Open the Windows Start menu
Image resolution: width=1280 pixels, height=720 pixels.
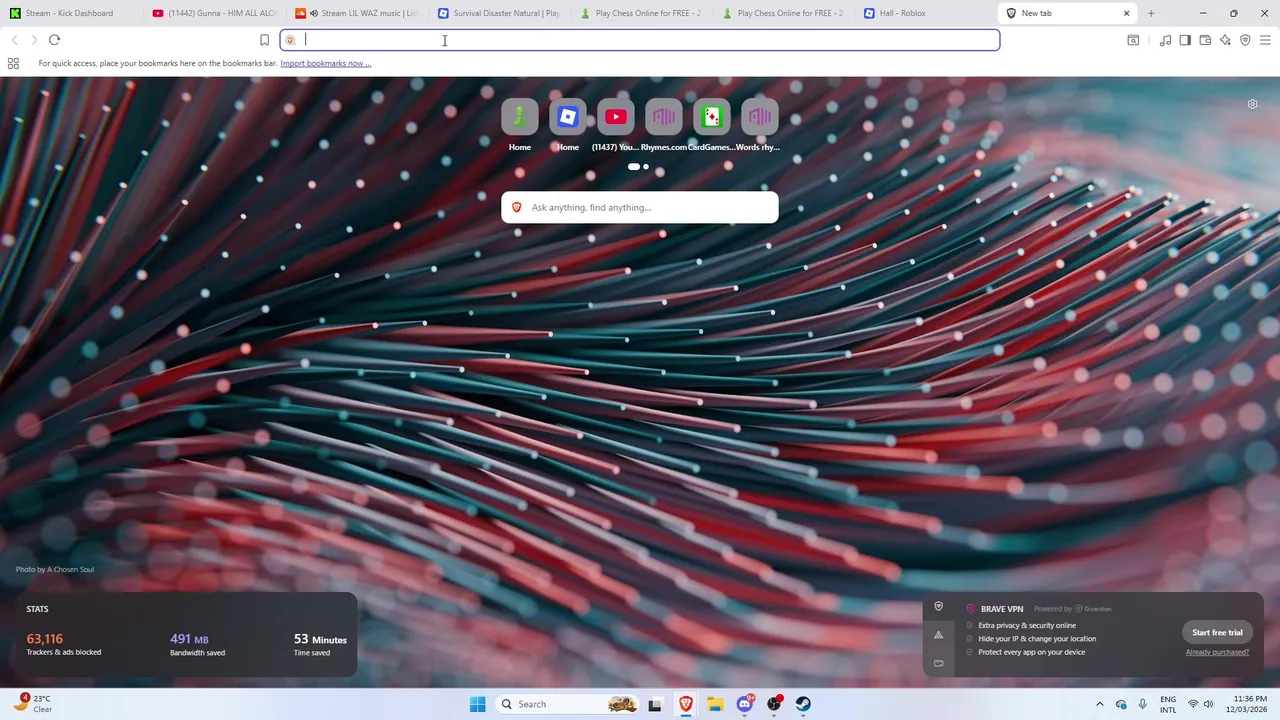[x=478, y=704]
